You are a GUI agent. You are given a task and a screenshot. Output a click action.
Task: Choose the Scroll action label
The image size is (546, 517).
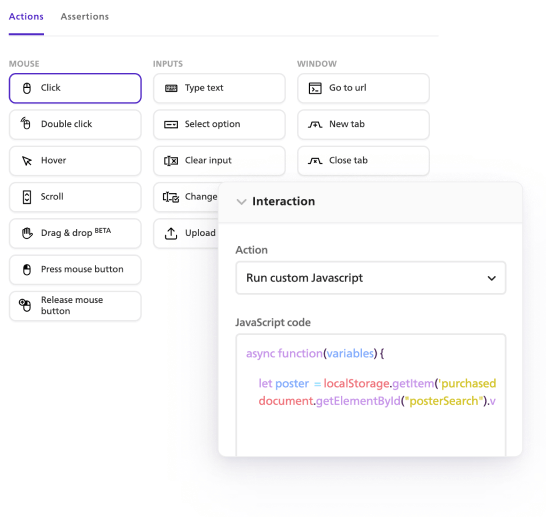point(52,196)
